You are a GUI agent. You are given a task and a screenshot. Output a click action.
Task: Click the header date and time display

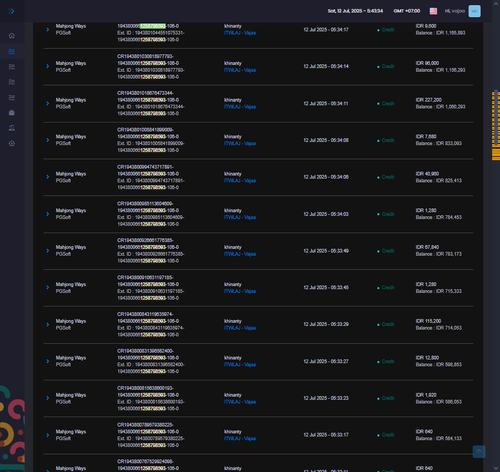[x=355, y=11]
